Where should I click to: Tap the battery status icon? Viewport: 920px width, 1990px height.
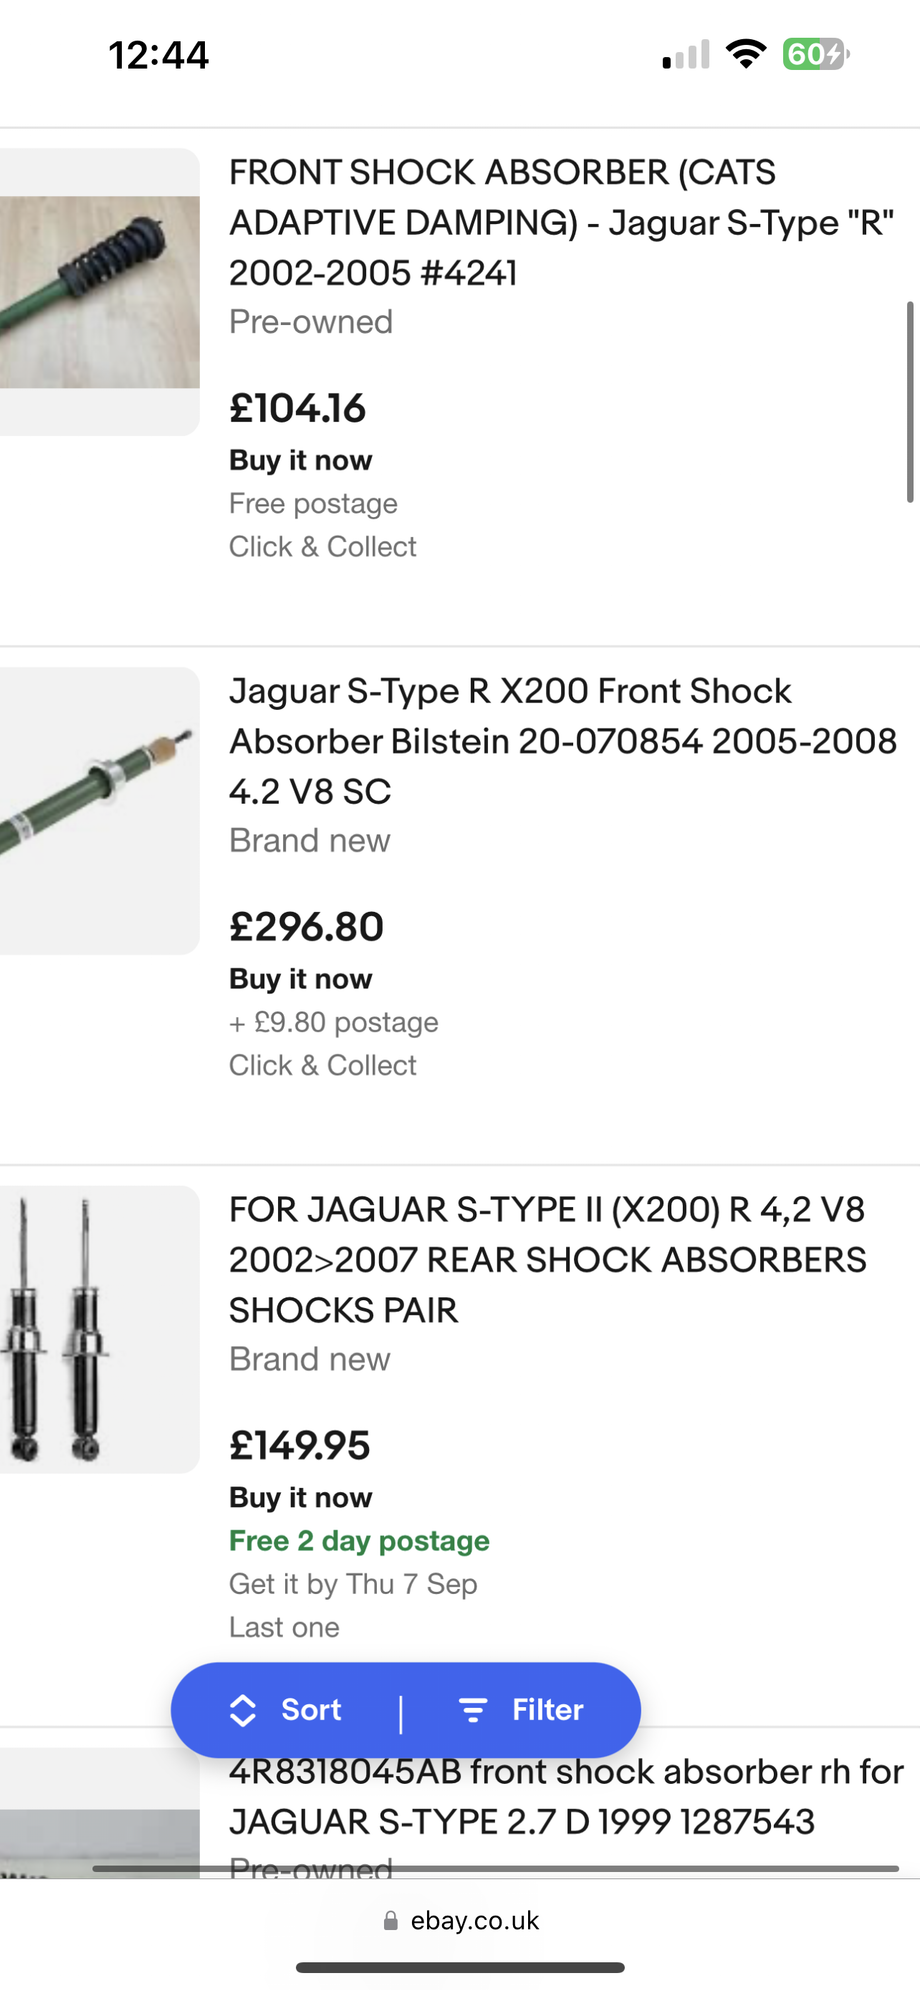click(816, 54)
